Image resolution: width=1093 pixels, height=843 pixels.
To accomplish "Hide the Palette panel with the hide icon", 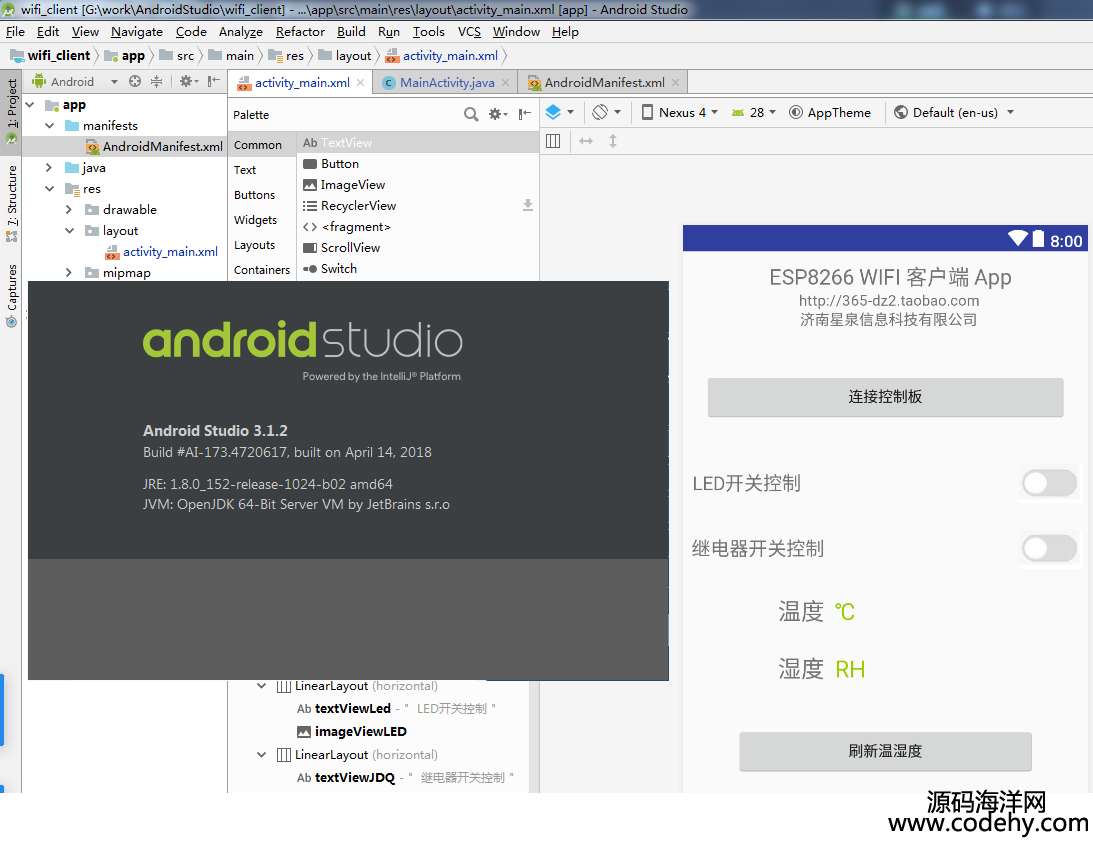I will [x=525, y=114].
